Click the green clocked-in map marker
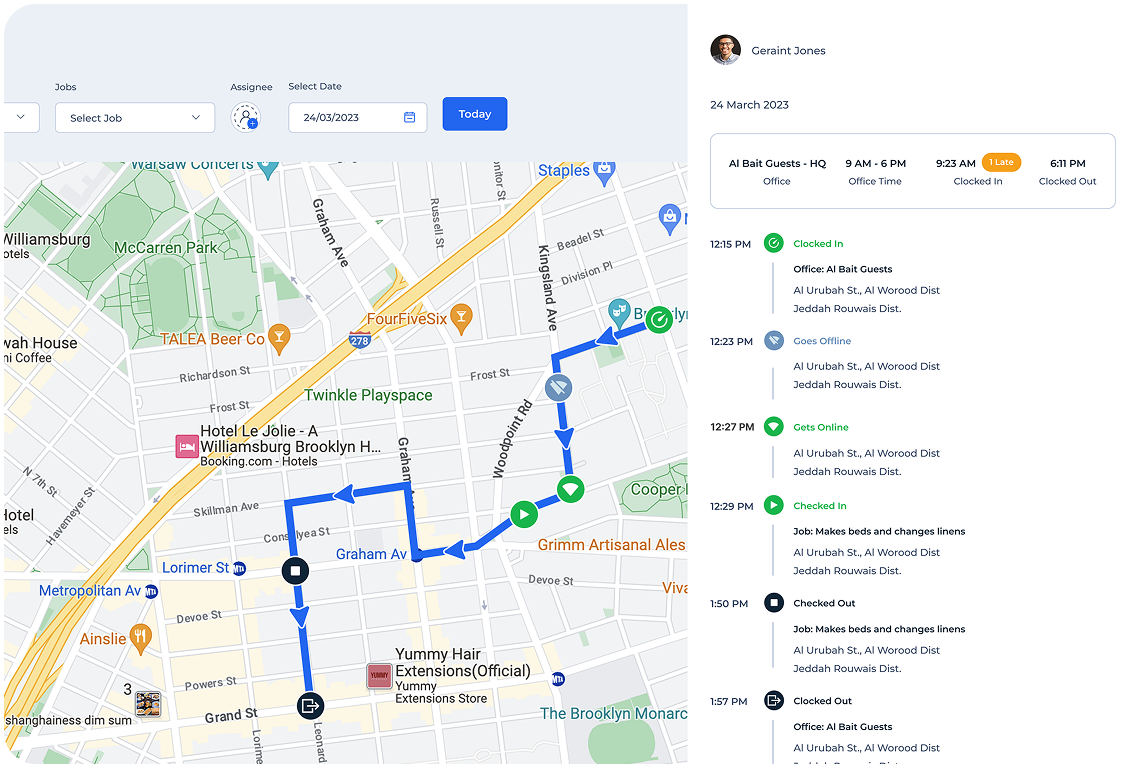 (x=659, y=320)
